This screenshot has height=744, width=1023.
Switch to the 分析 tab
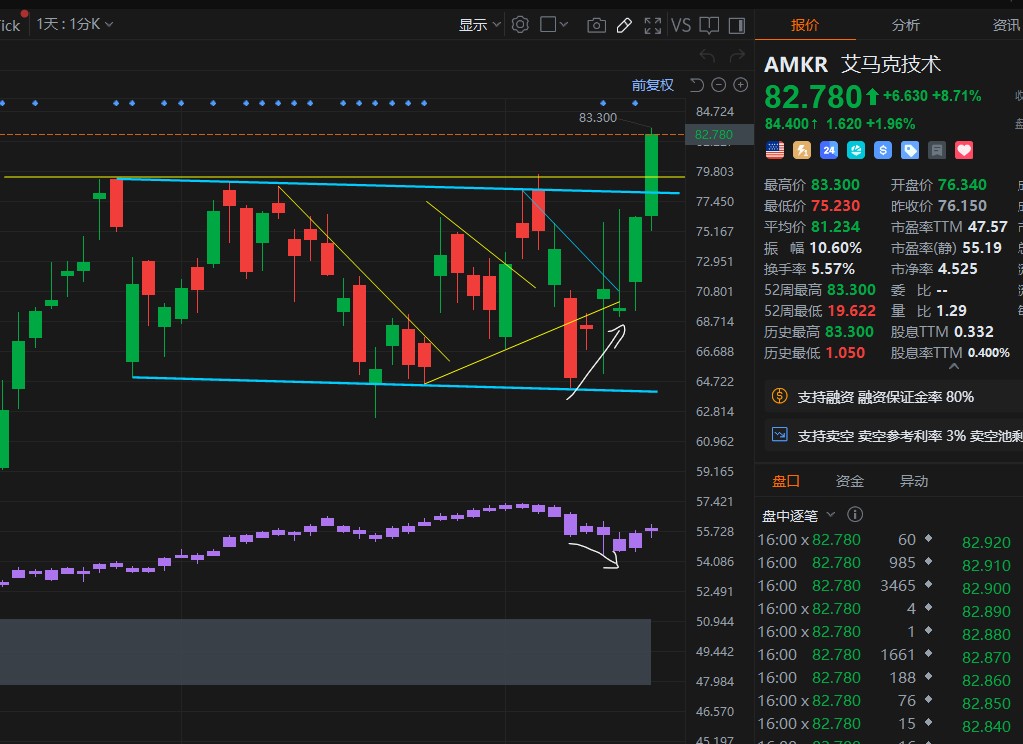pyautogui.click(x=906, y=25)
